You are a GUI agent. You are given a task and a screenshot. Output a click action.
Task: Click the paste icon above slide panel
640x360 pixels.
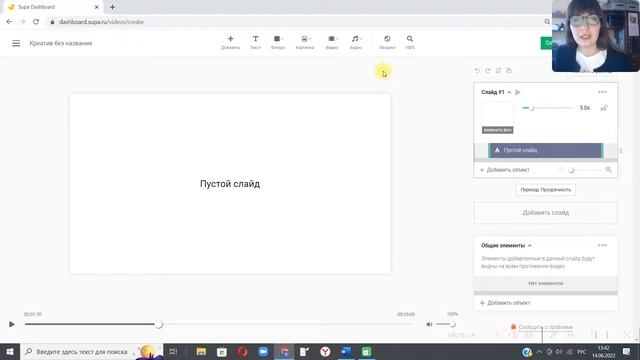[x=509, y=71]
